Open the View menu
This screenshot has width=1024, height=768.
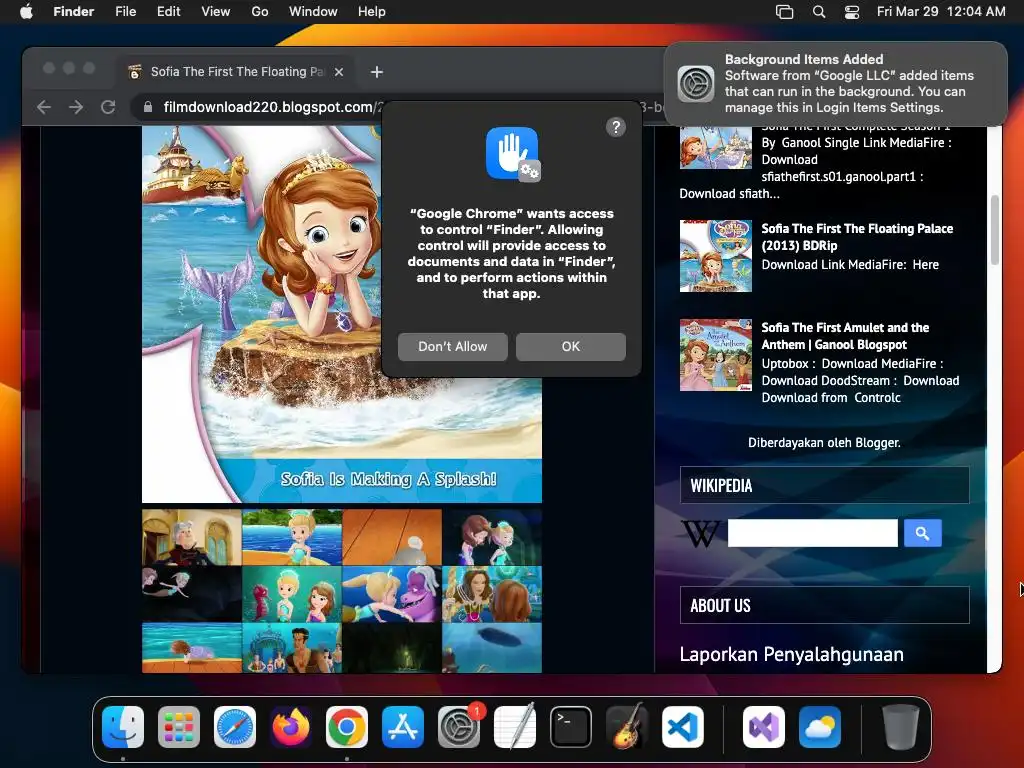[x=216, y=11]
